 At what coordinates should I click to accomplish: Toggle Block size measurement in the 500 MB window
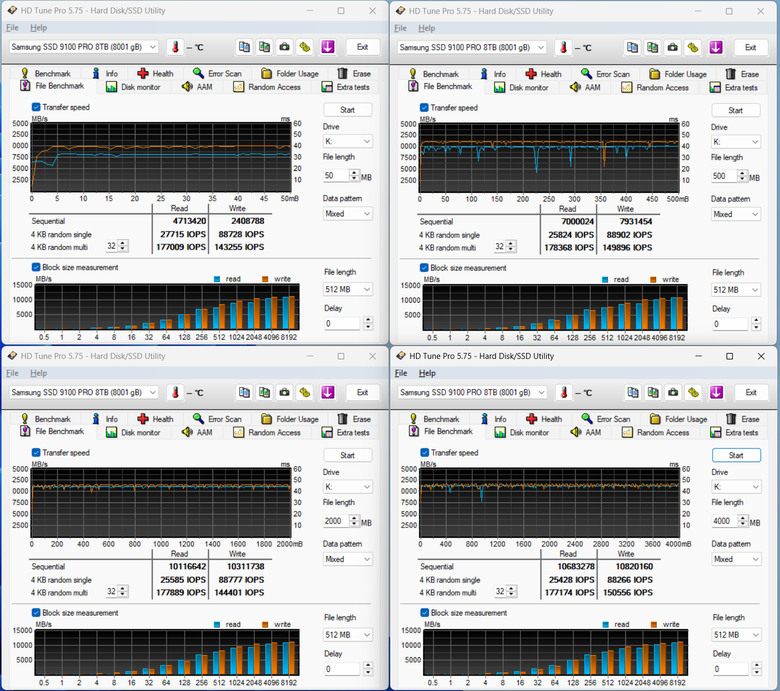pyautogui.click(x=424, y=268)
